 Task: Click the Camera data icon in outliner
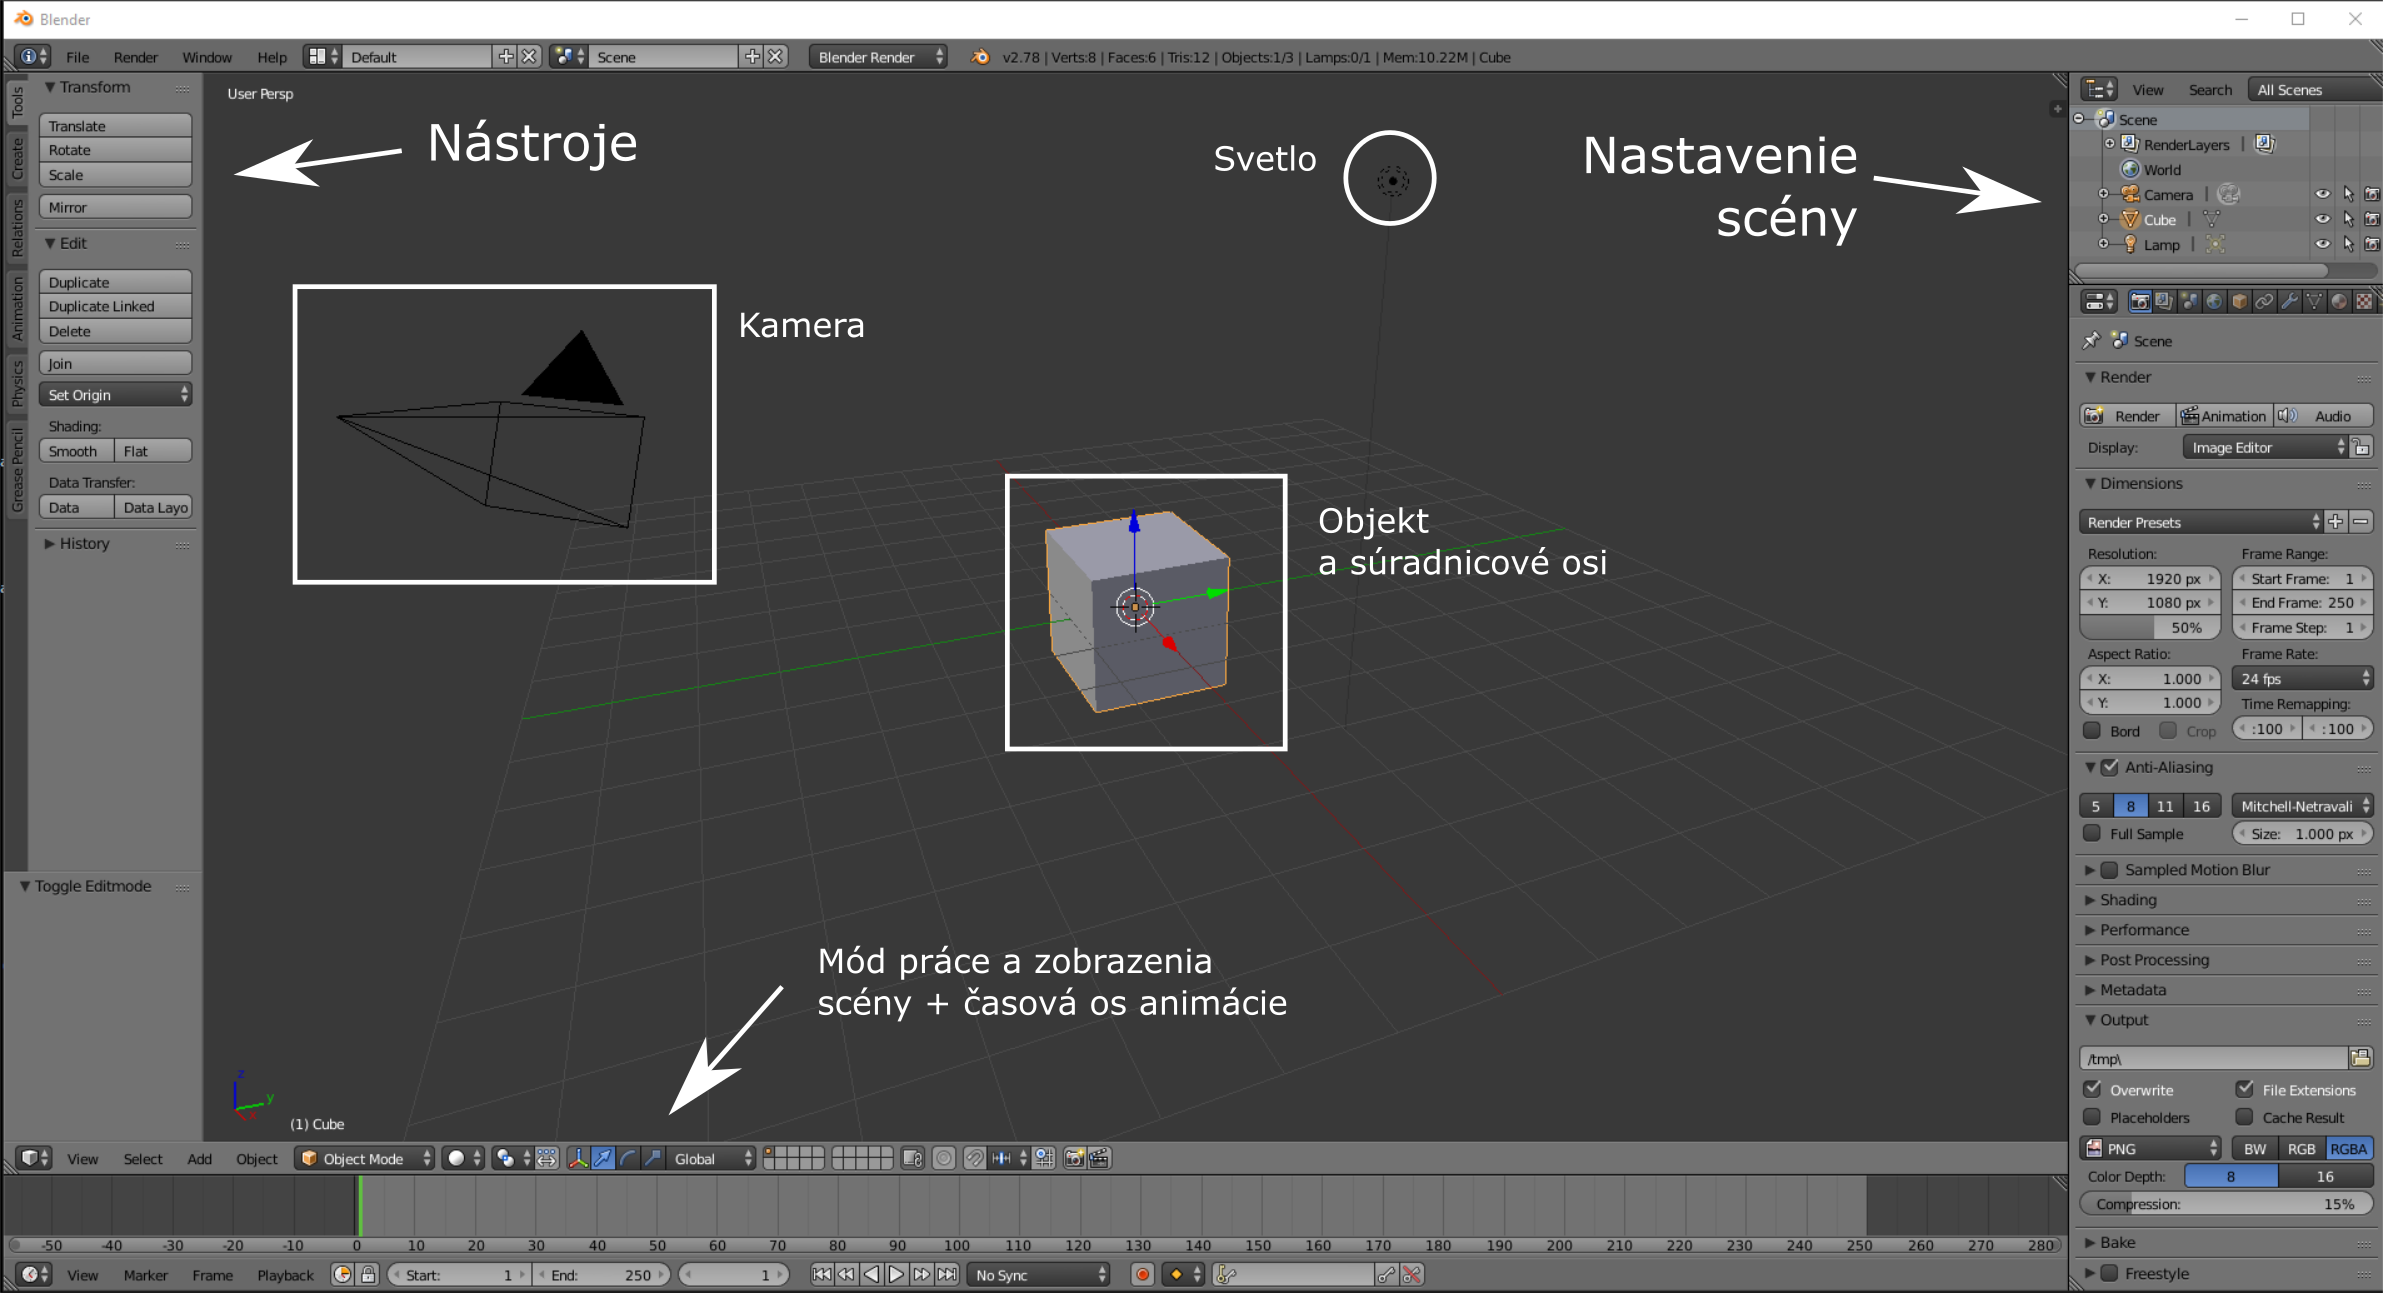[2228, 194]
